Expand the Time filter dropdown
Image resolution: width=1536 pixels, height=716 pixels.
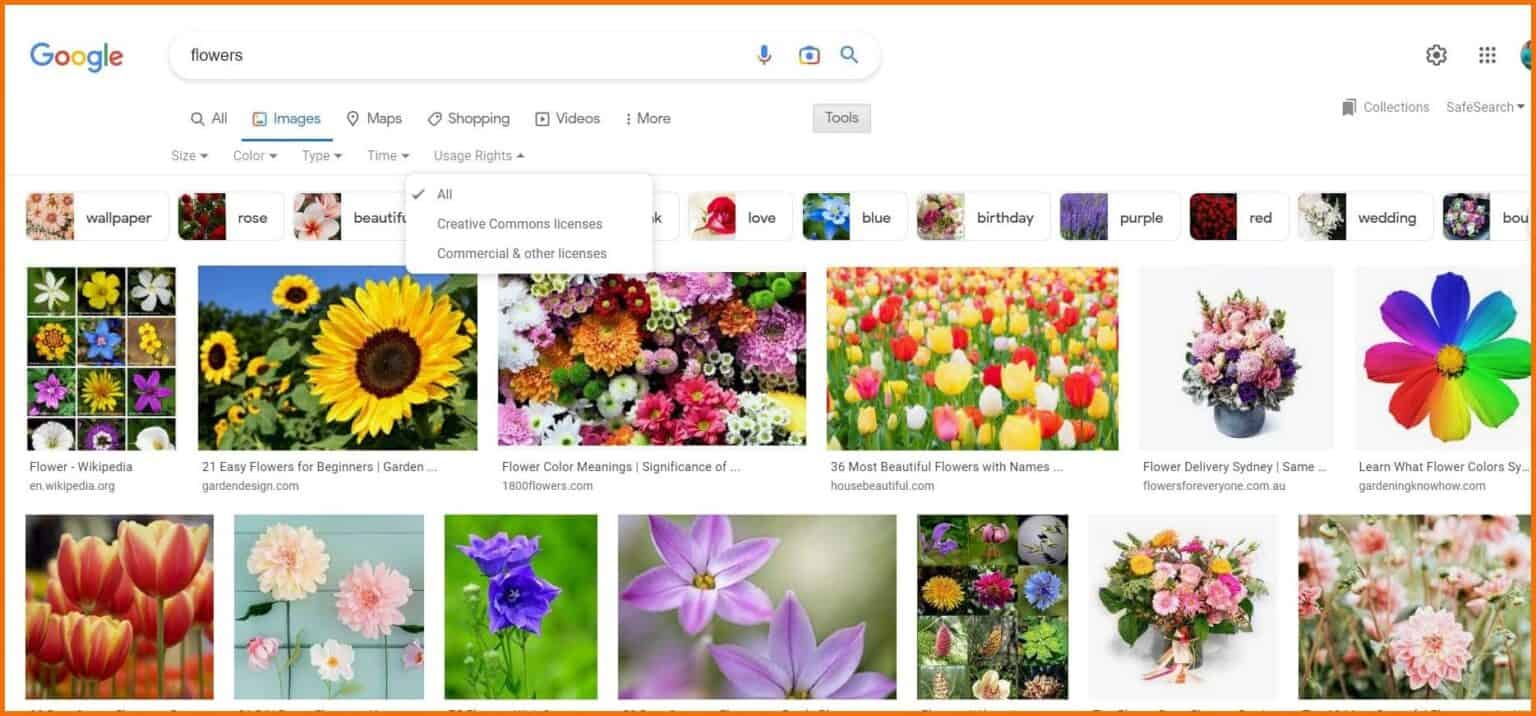click(387, 155)
